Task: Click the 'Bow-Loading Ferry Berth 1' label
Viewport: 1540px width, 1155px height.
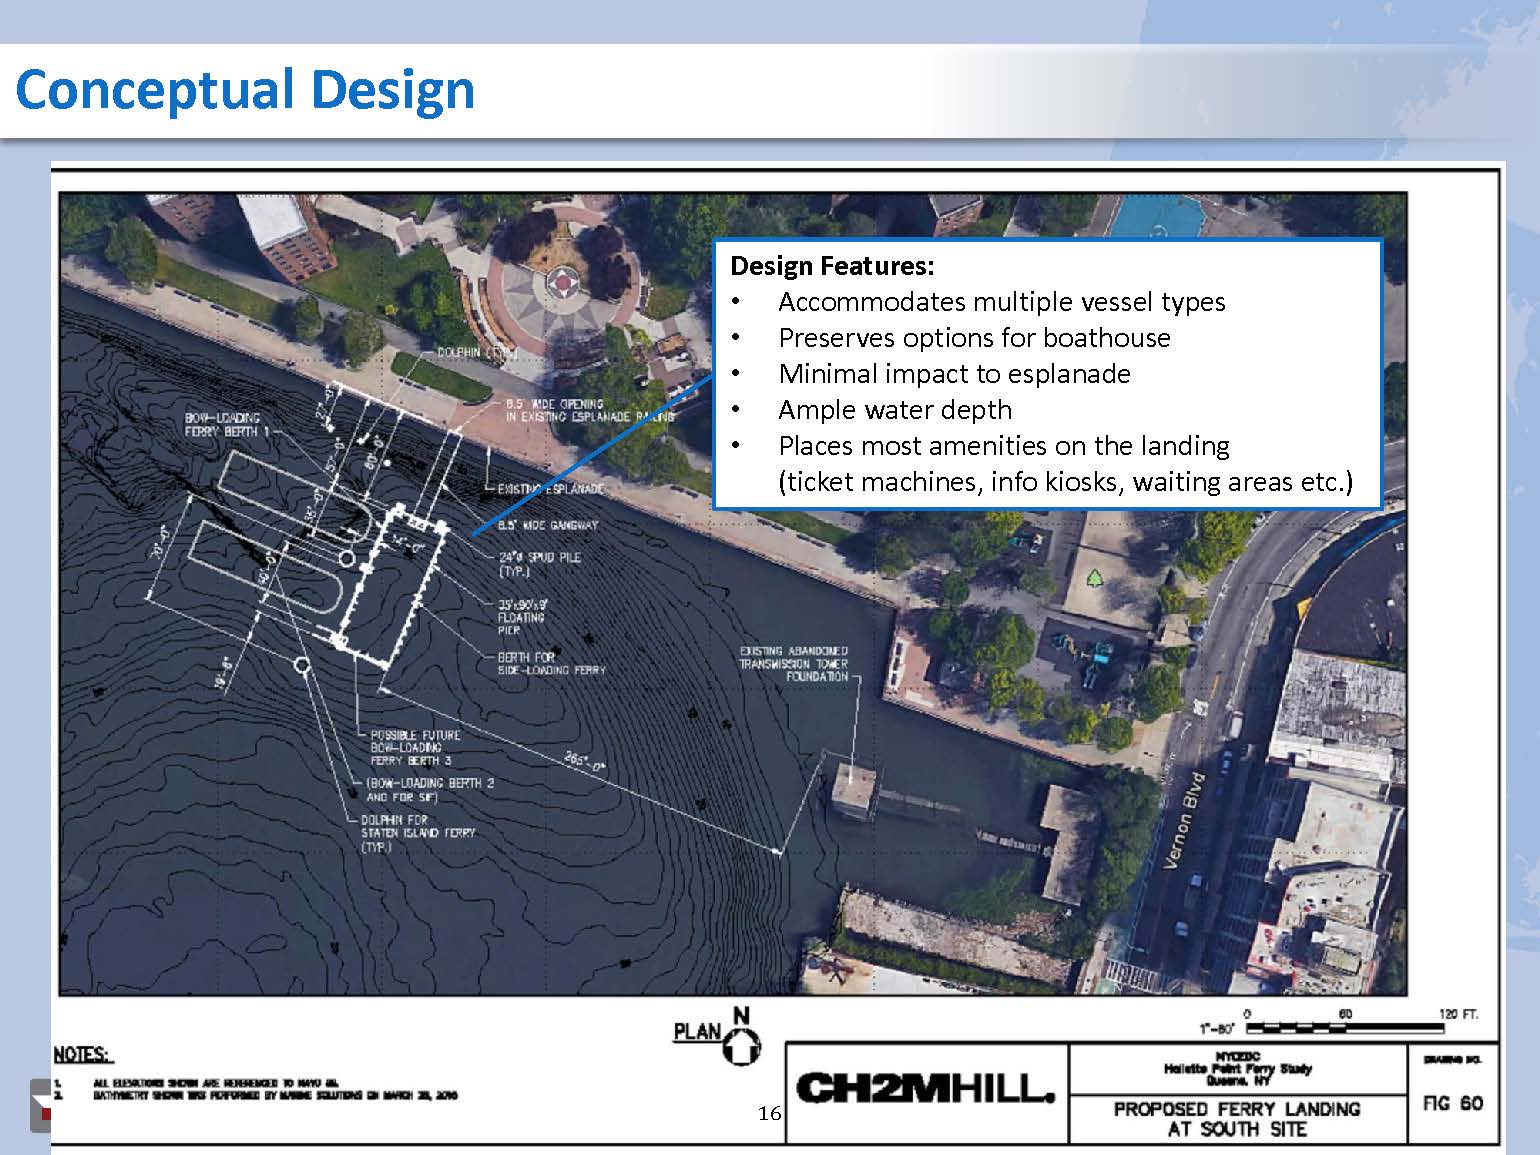Action: 223,425
